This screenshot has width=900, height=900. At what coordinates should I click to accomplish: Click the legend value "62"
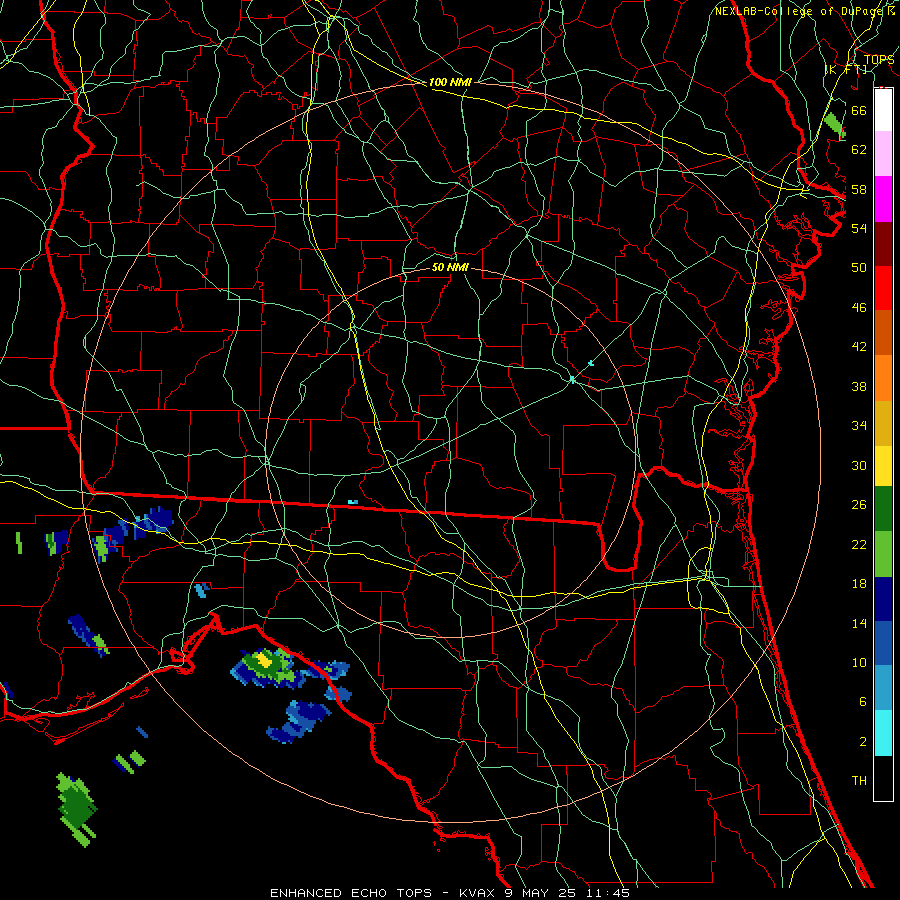pyautogui.click(x=859, y=150)
